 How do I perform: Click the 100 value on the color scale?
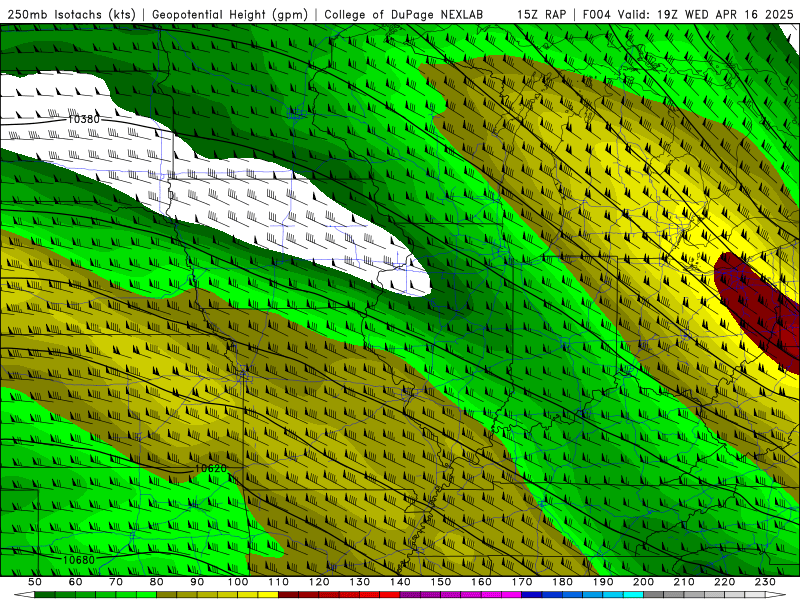pyautogui.click(x=238, y=582)
